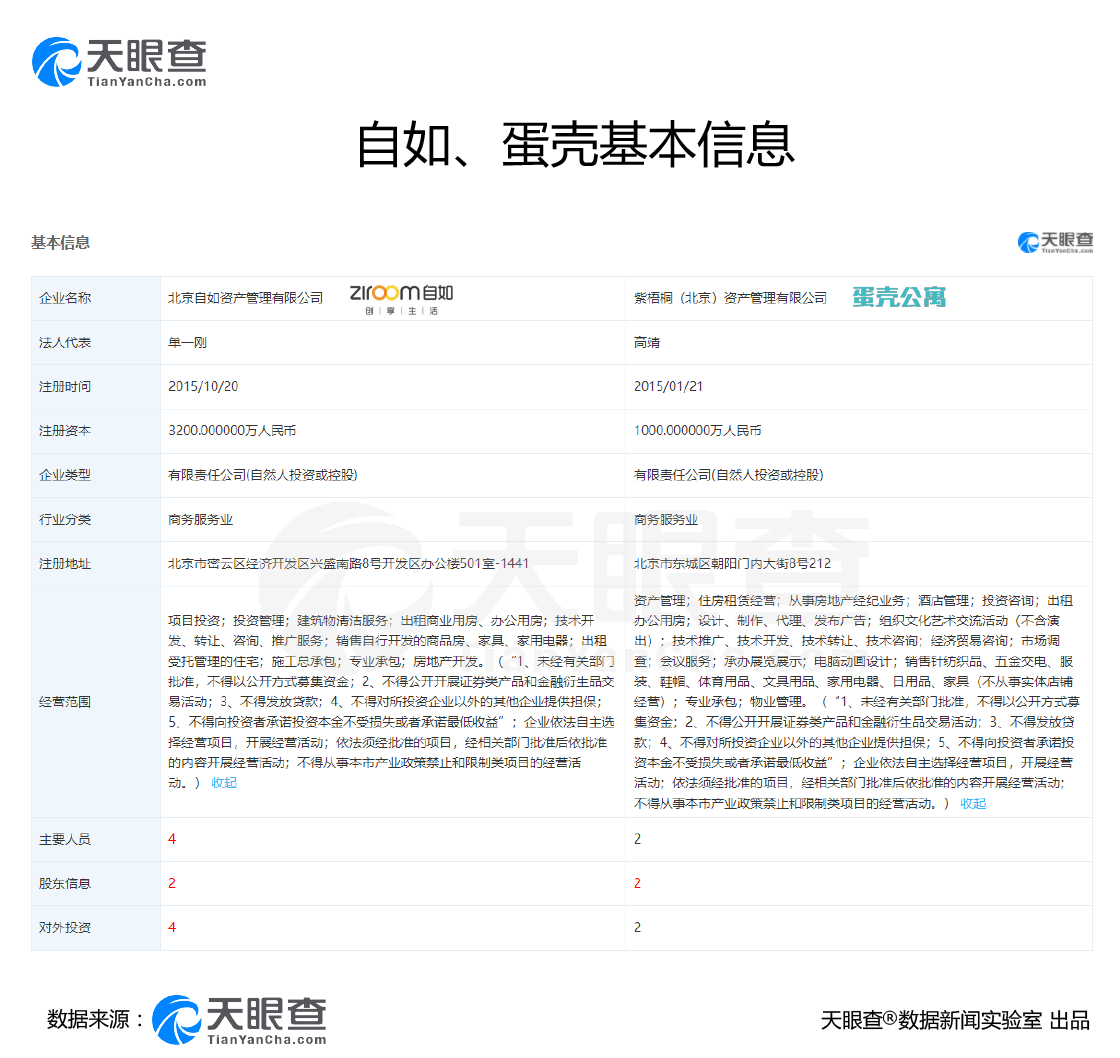Click 蛋壳's registered address in 东城区

point(732,563)
